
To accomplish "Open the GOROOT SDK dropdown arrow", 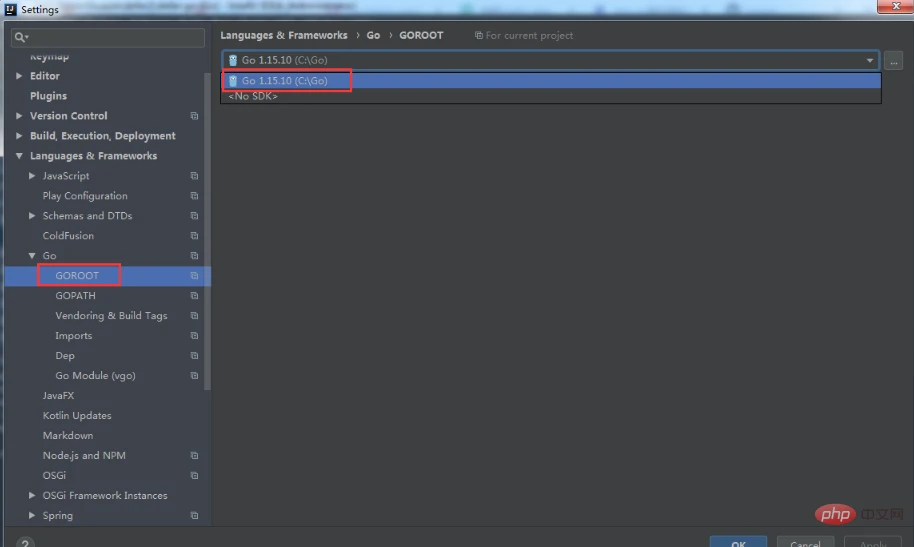I will [869, 61].
